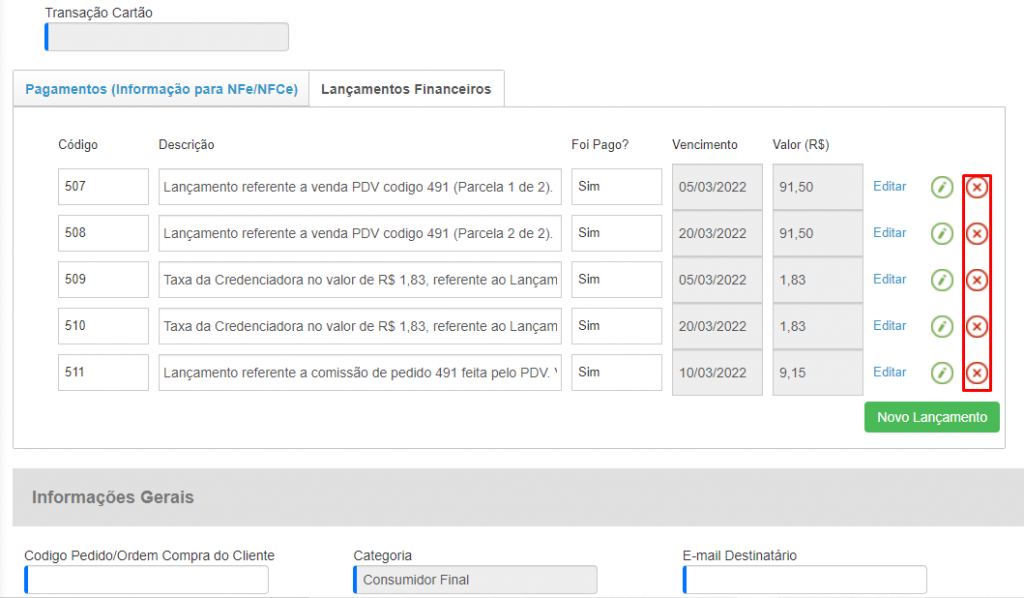Open Editar link for entry 508
This screenshot has width=1024, height=598.
[889, 232]
